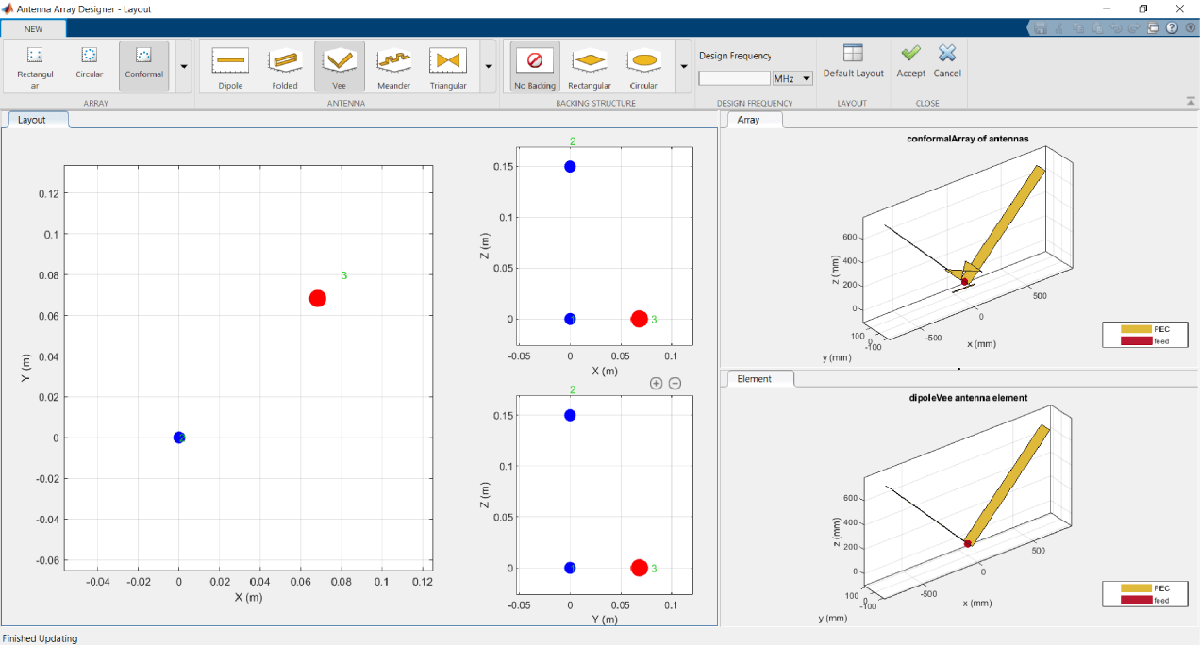Select red element 3 in YZ plot
The height and width of the screenshot is (645, 1200).
[639, 568]
